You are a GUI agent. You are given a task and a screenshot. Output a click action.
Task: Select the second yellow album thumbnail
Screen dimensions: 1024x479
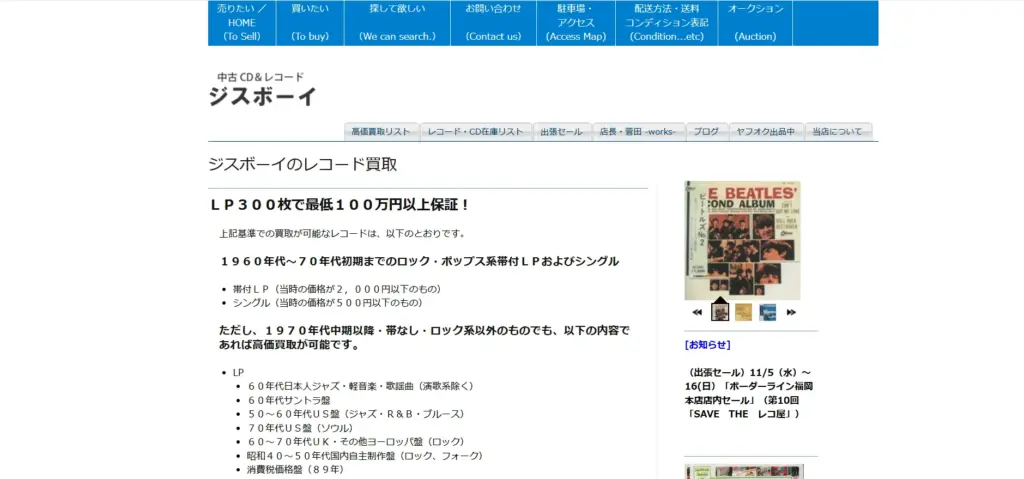click(743, 312)
